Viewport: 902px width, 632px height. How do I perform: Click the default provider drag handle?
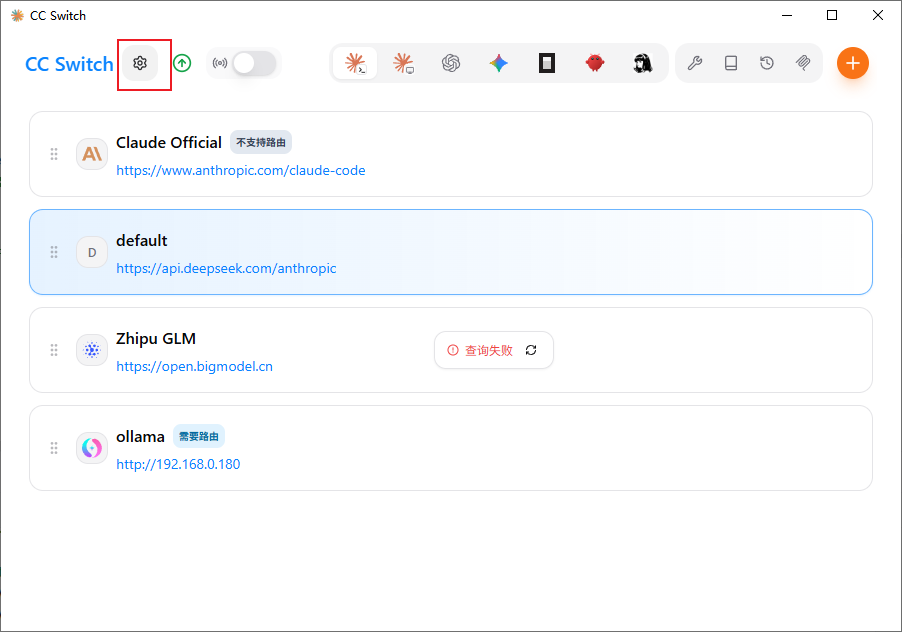[x=54, y=252]
